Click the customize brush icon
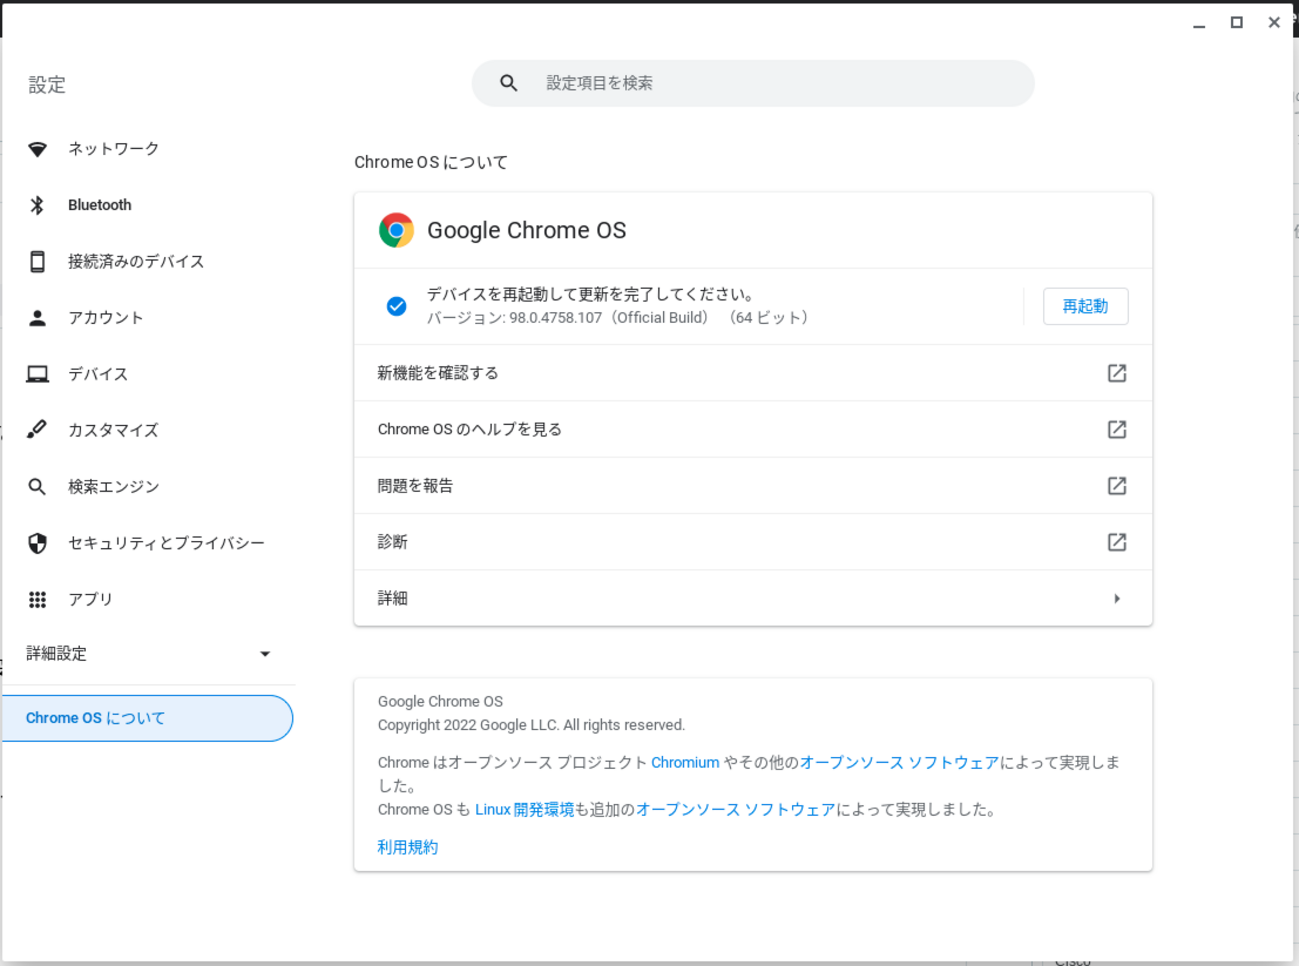 [x=37, y=430]
